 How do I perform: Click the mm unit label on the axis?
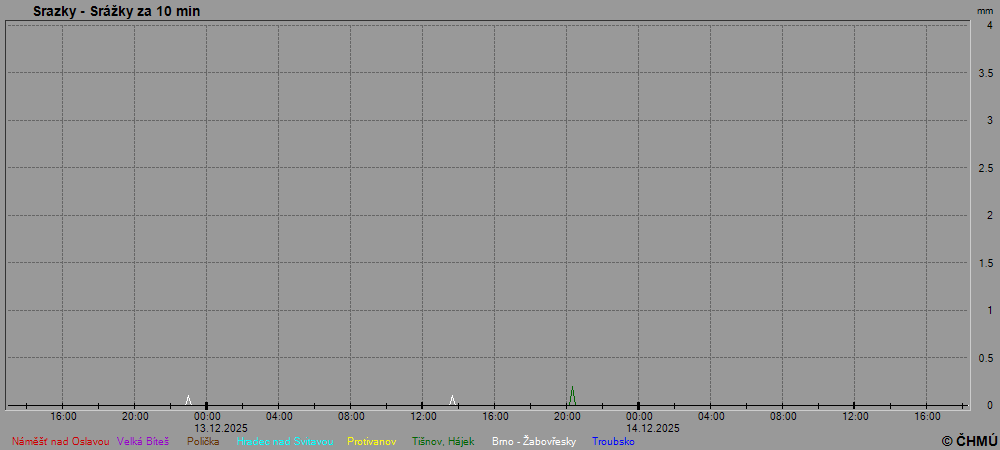pyautogui.click(x=985, y=10)
